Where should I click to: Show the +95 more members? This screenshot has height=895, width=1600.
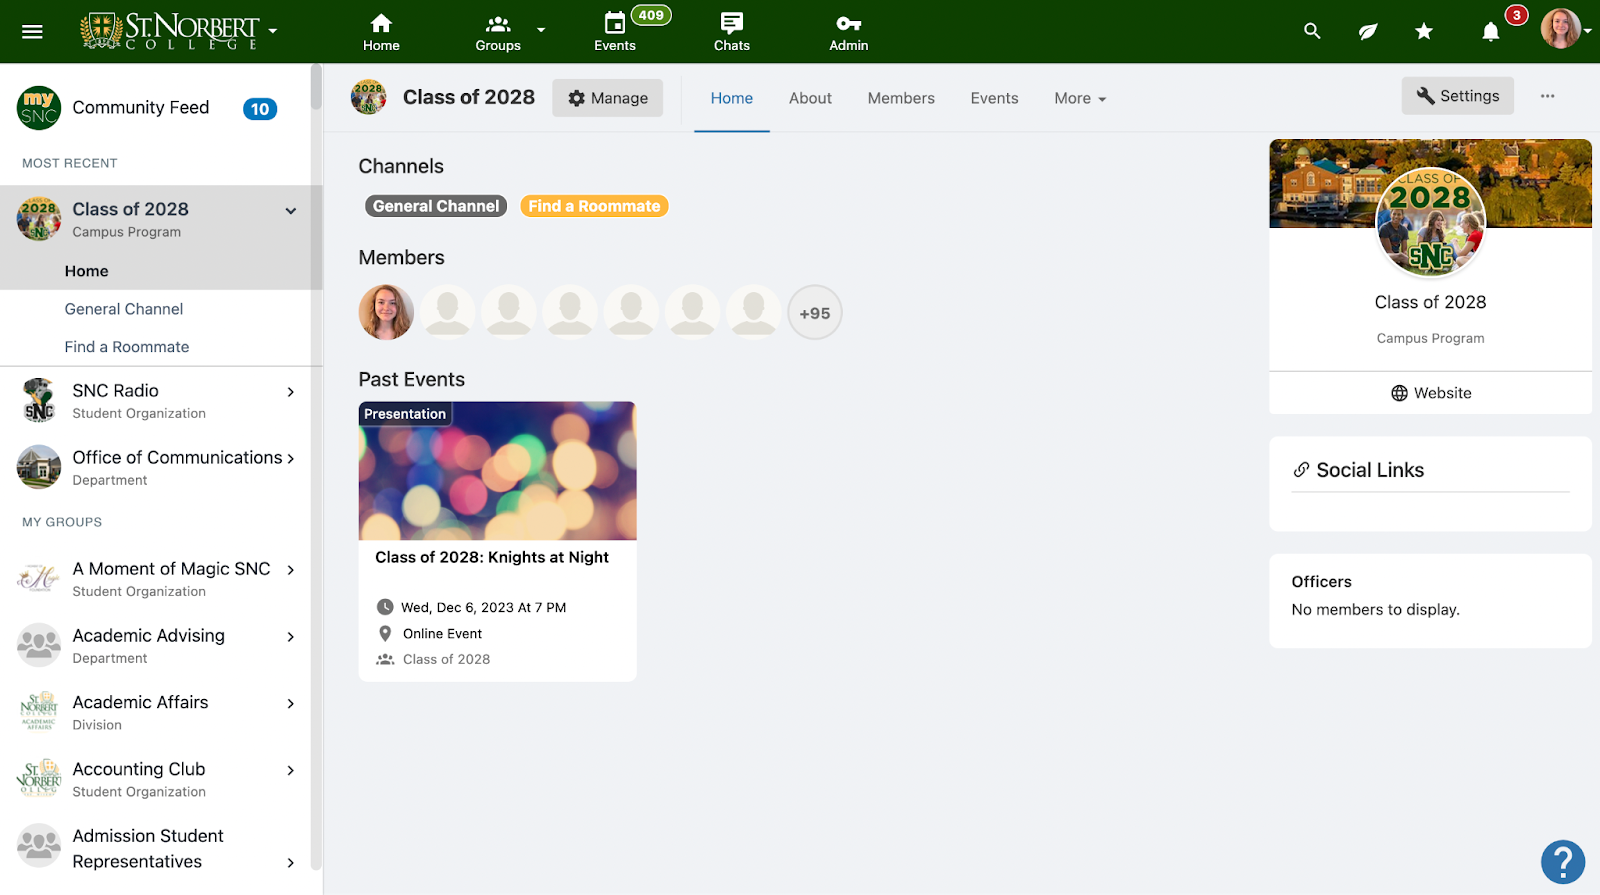(x=815, y=313)
